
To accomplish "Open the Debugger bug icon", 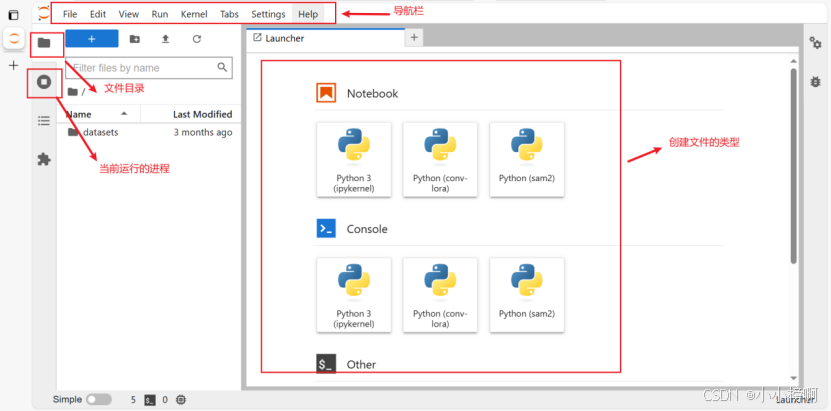I will click(x=815, y=82).
